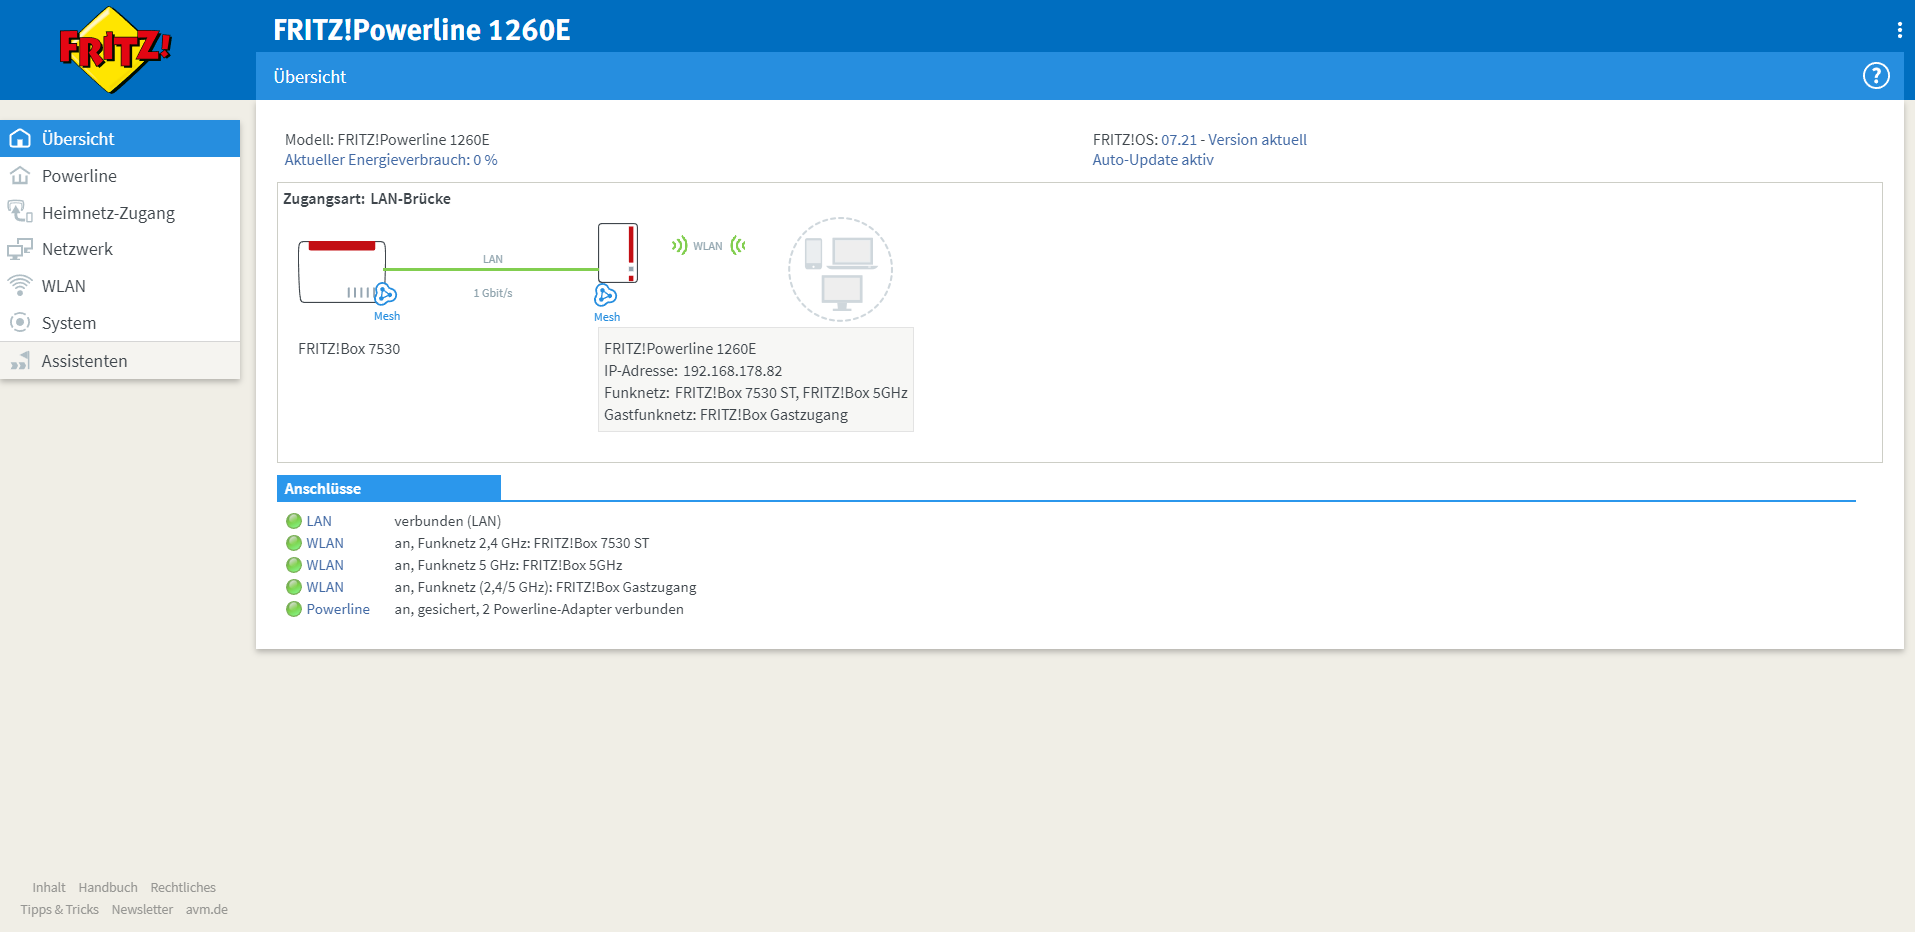Click the 1 Gbit/s LAN speed label
This screenshot has width=1915, height=932.
point(493,293)
